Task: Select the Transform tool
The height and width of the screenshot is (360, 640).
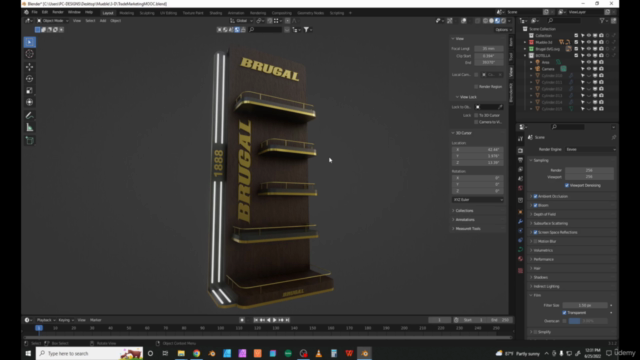Action: point(29,102)
